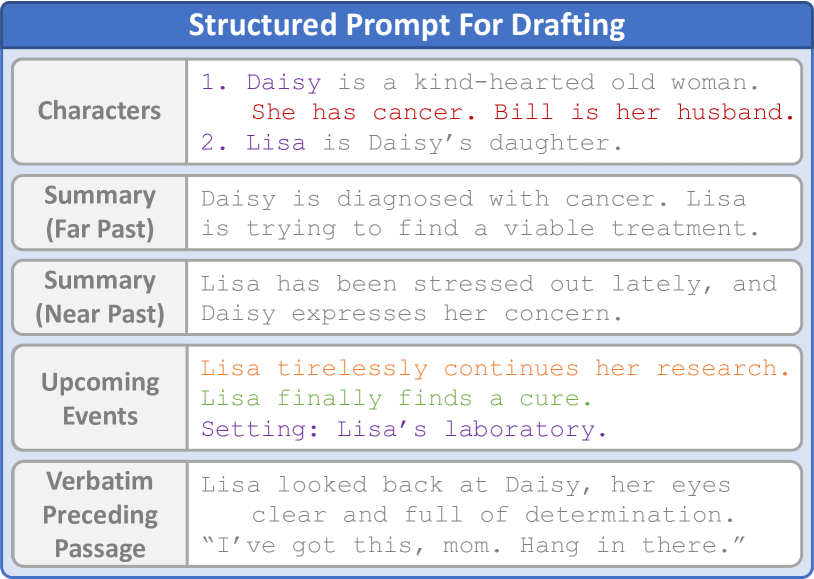Click Daisy expresses her concern text
This screenshot has height=579, width=814.
click(x=412, y=314)
